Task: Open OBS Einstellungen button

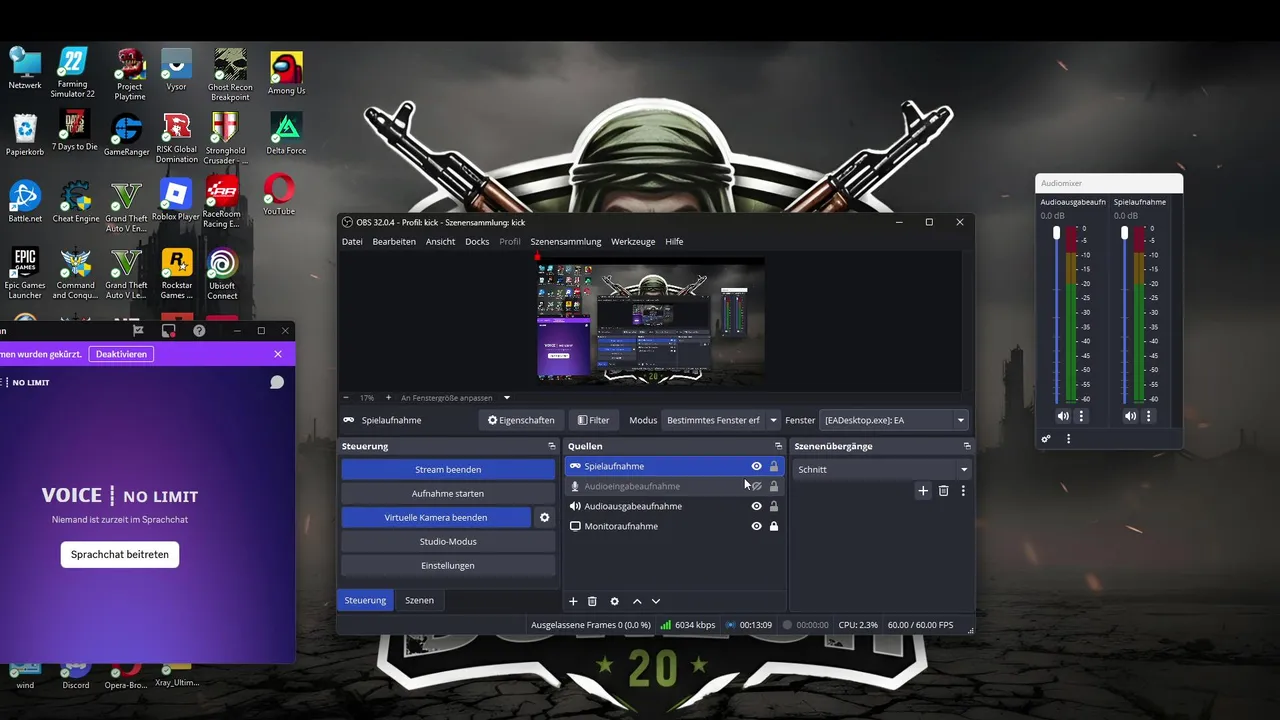Action: pos(448,565)
